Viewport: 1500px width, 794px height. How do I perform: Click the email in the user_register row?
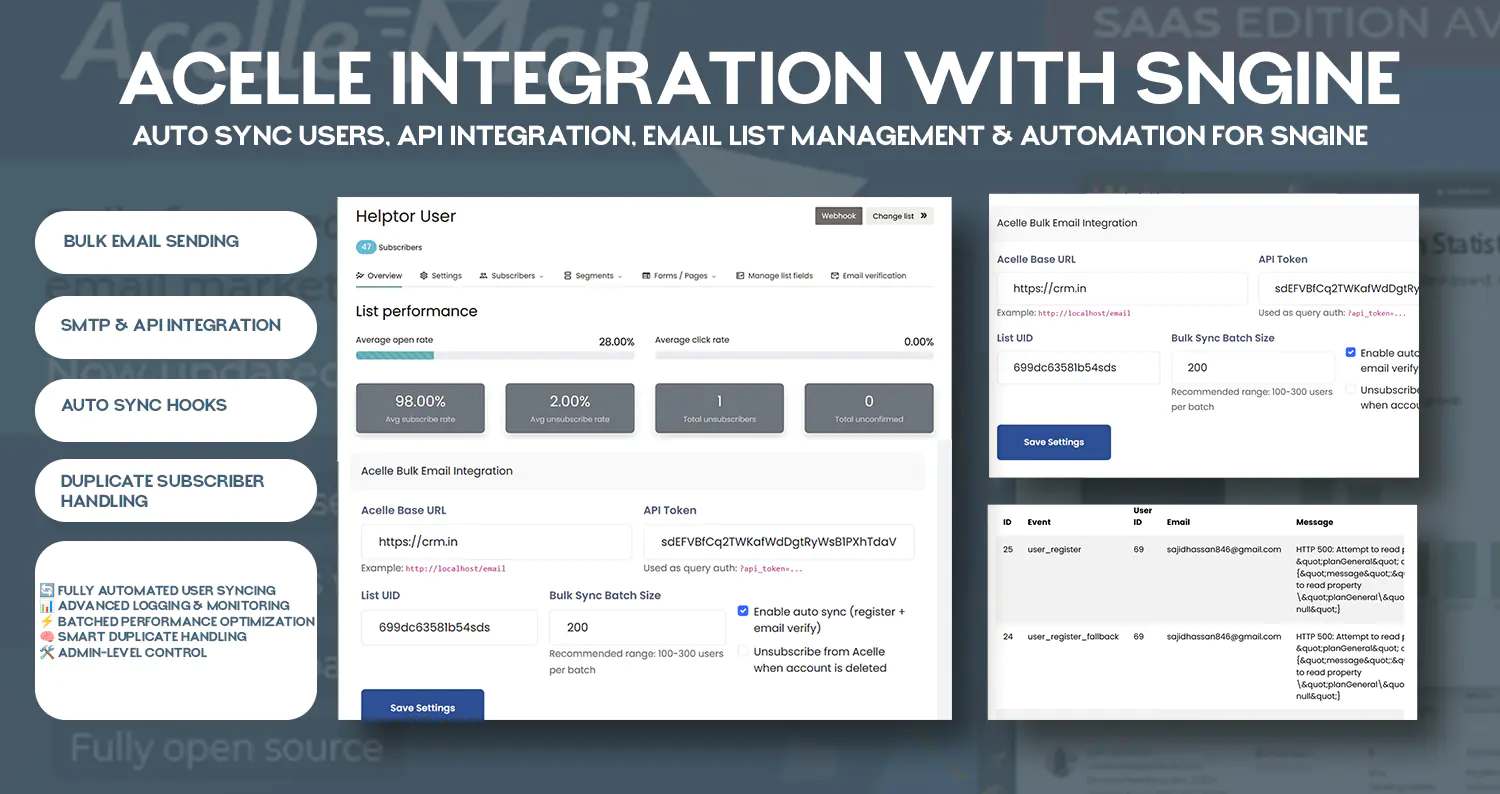click(1224, 550)
